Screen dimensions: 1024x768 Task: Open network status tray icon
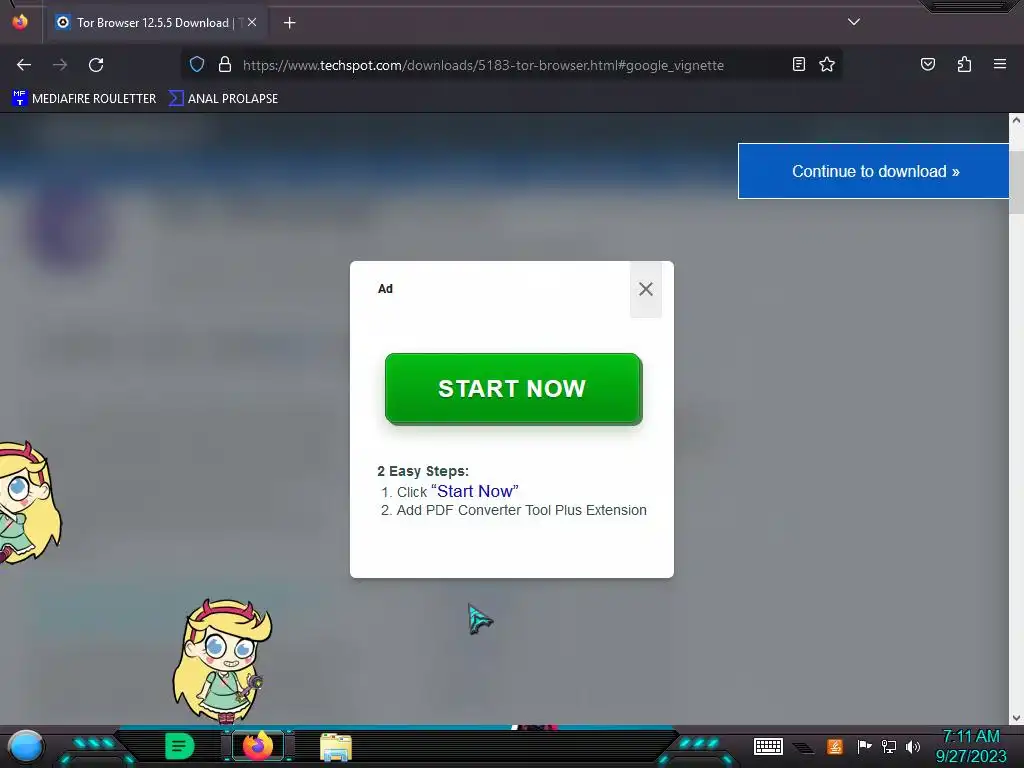pos(888,746)
